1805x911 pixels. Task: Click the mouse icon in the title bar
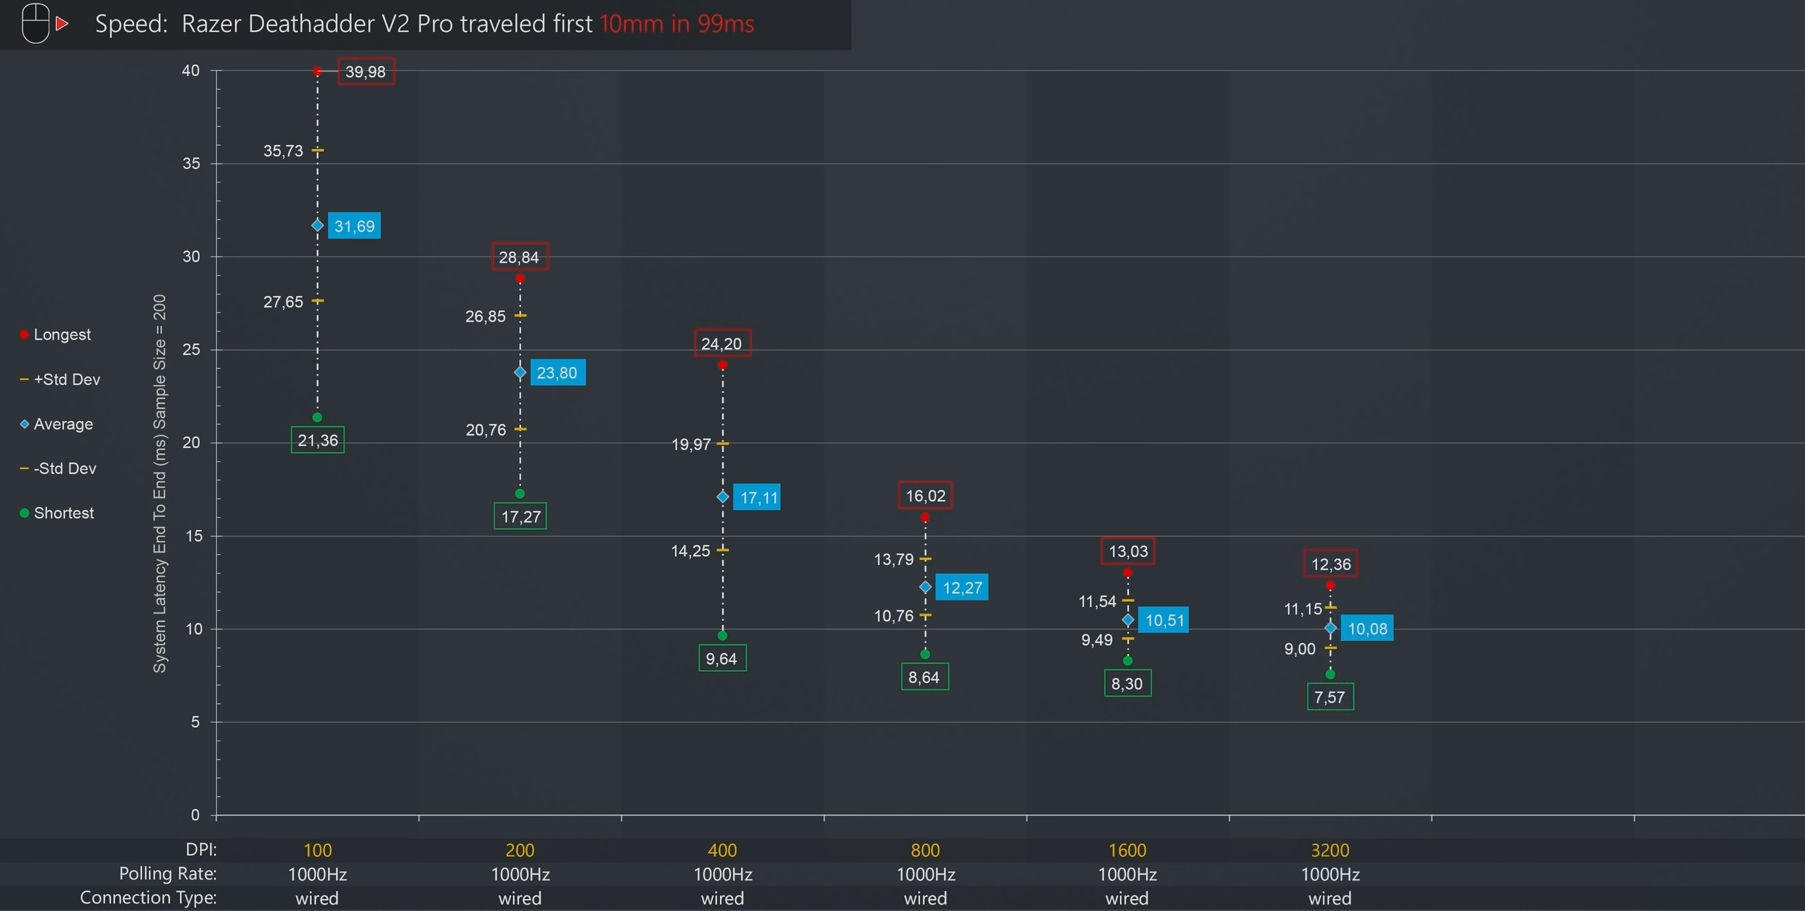pos(36,23)
